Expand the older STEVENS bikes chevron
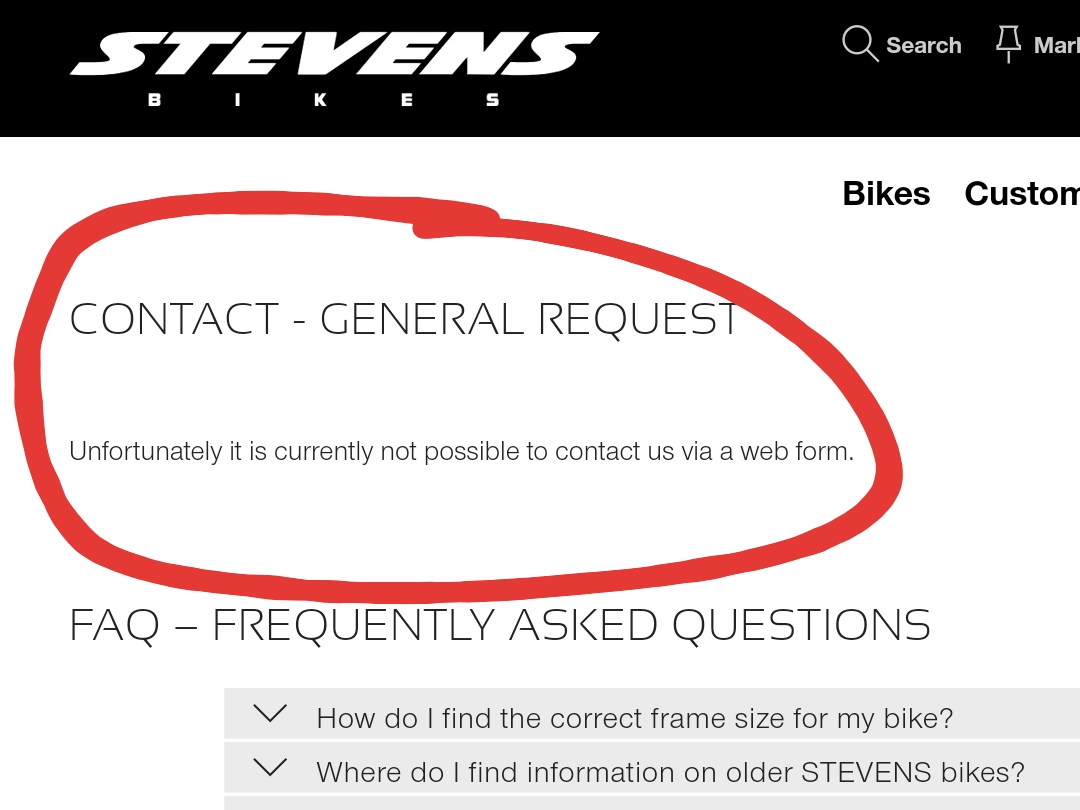 (270, 769)
